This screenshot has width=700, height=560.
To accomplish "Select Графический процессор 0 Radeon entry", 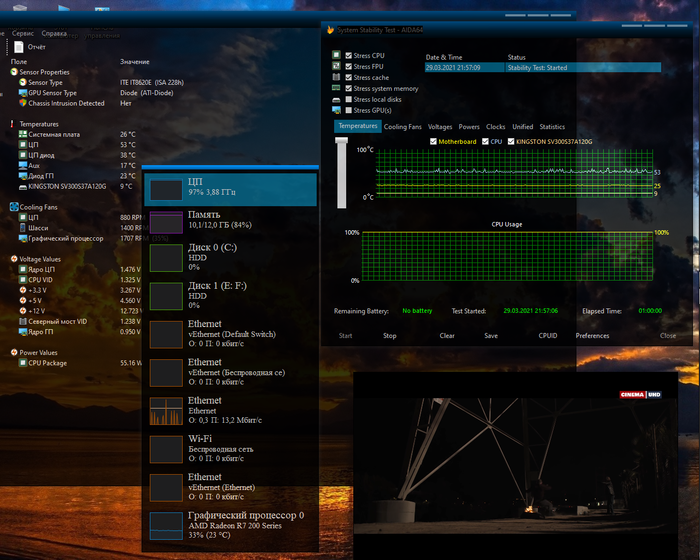I will (230, 525).
